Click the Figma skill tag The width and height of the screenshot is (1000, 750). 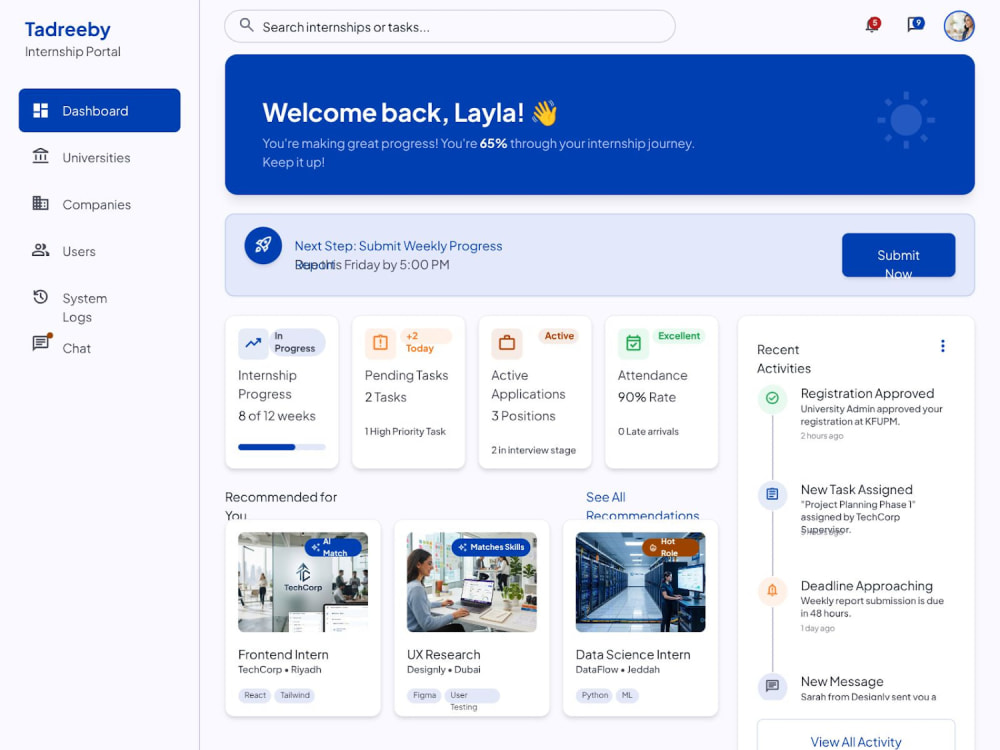pos(424,695)
